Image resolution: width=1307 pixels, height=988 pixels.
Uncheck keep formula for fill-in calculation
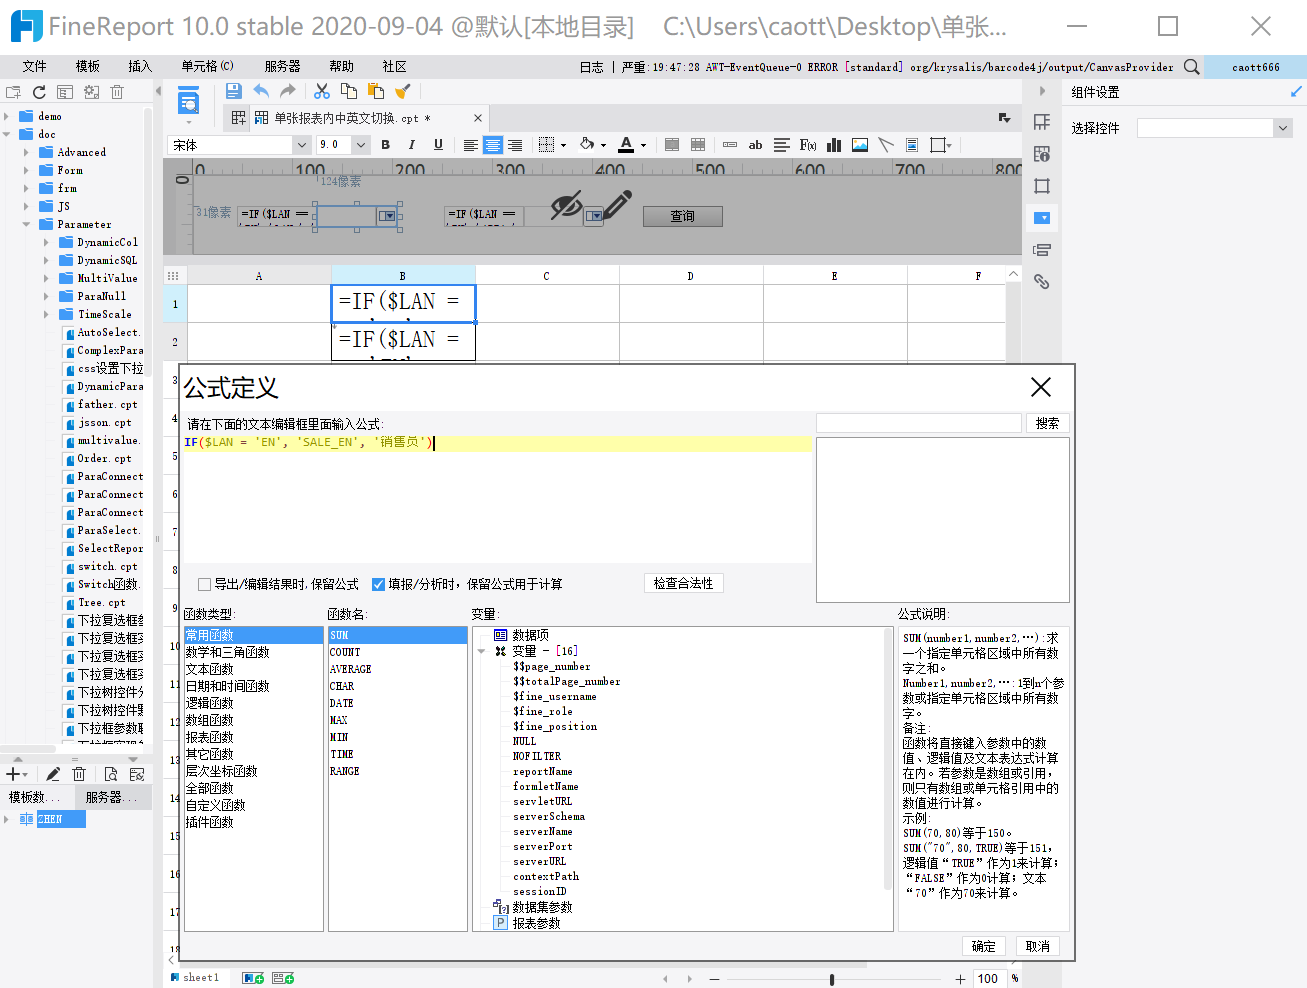tap(379, 584)
